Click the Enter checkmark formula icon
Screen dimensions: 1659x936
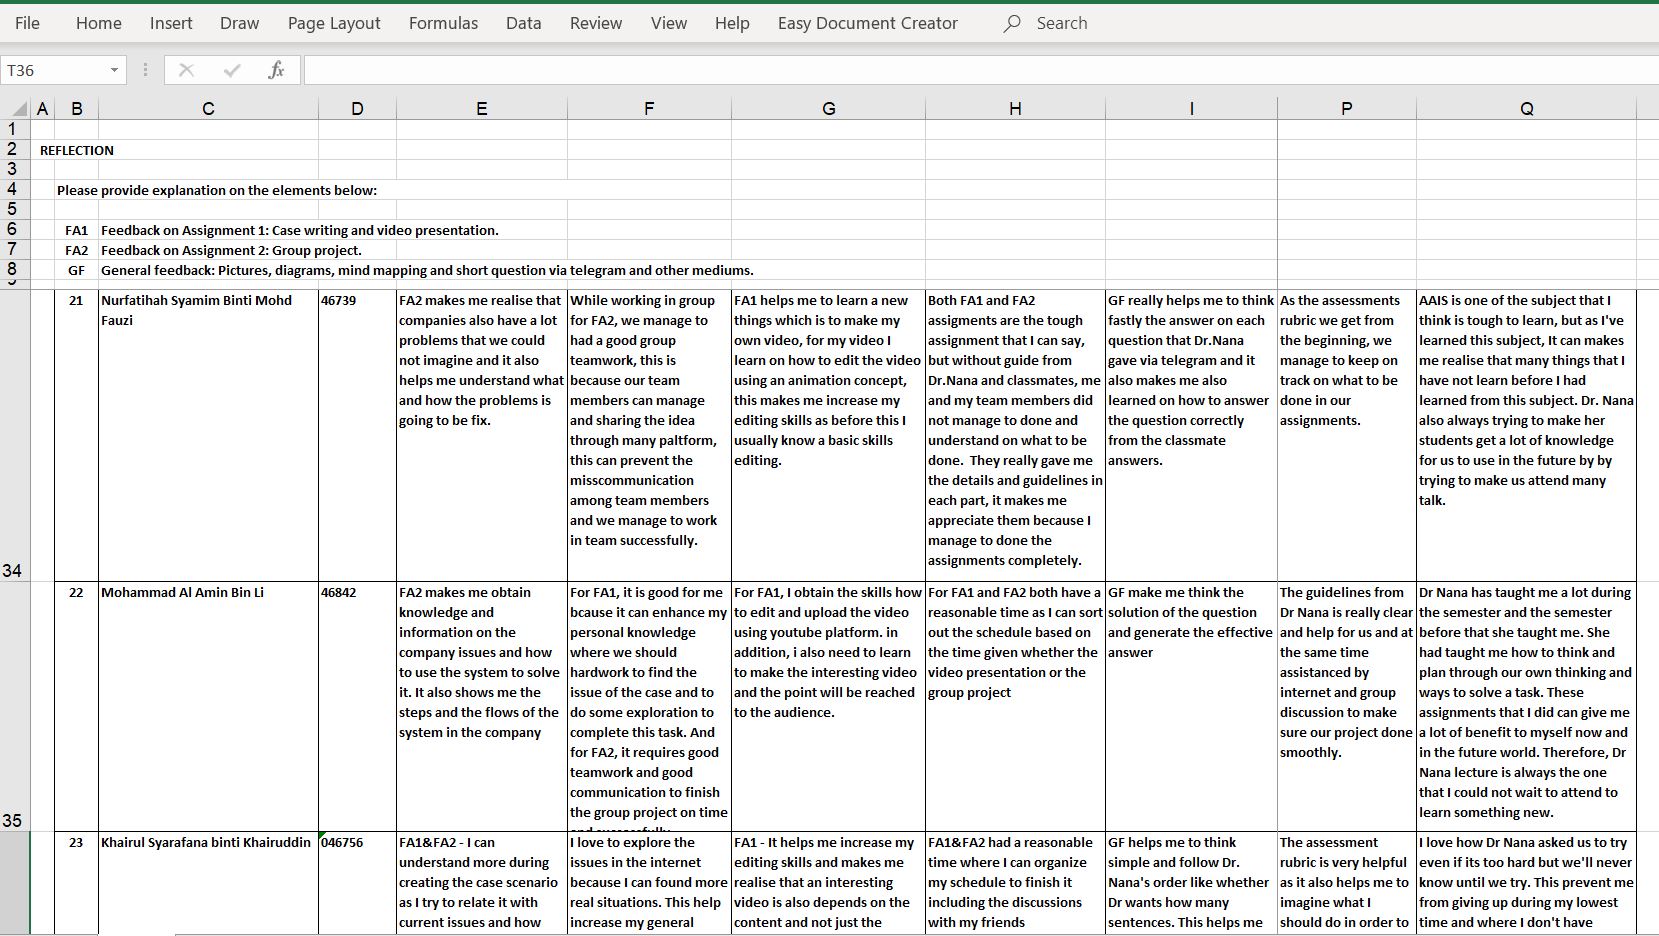coord(232,70)
